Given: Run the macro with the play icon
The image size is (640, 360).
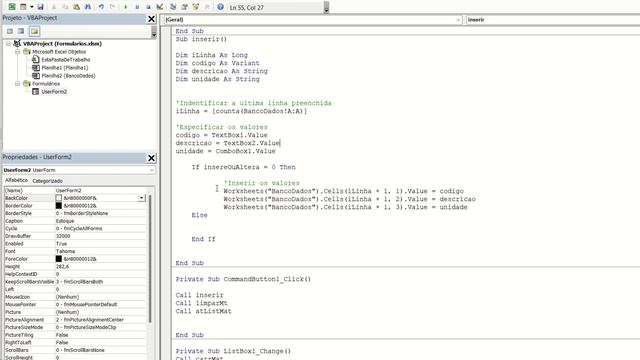Looking at the screenshot, I should (x=125, y=7).
